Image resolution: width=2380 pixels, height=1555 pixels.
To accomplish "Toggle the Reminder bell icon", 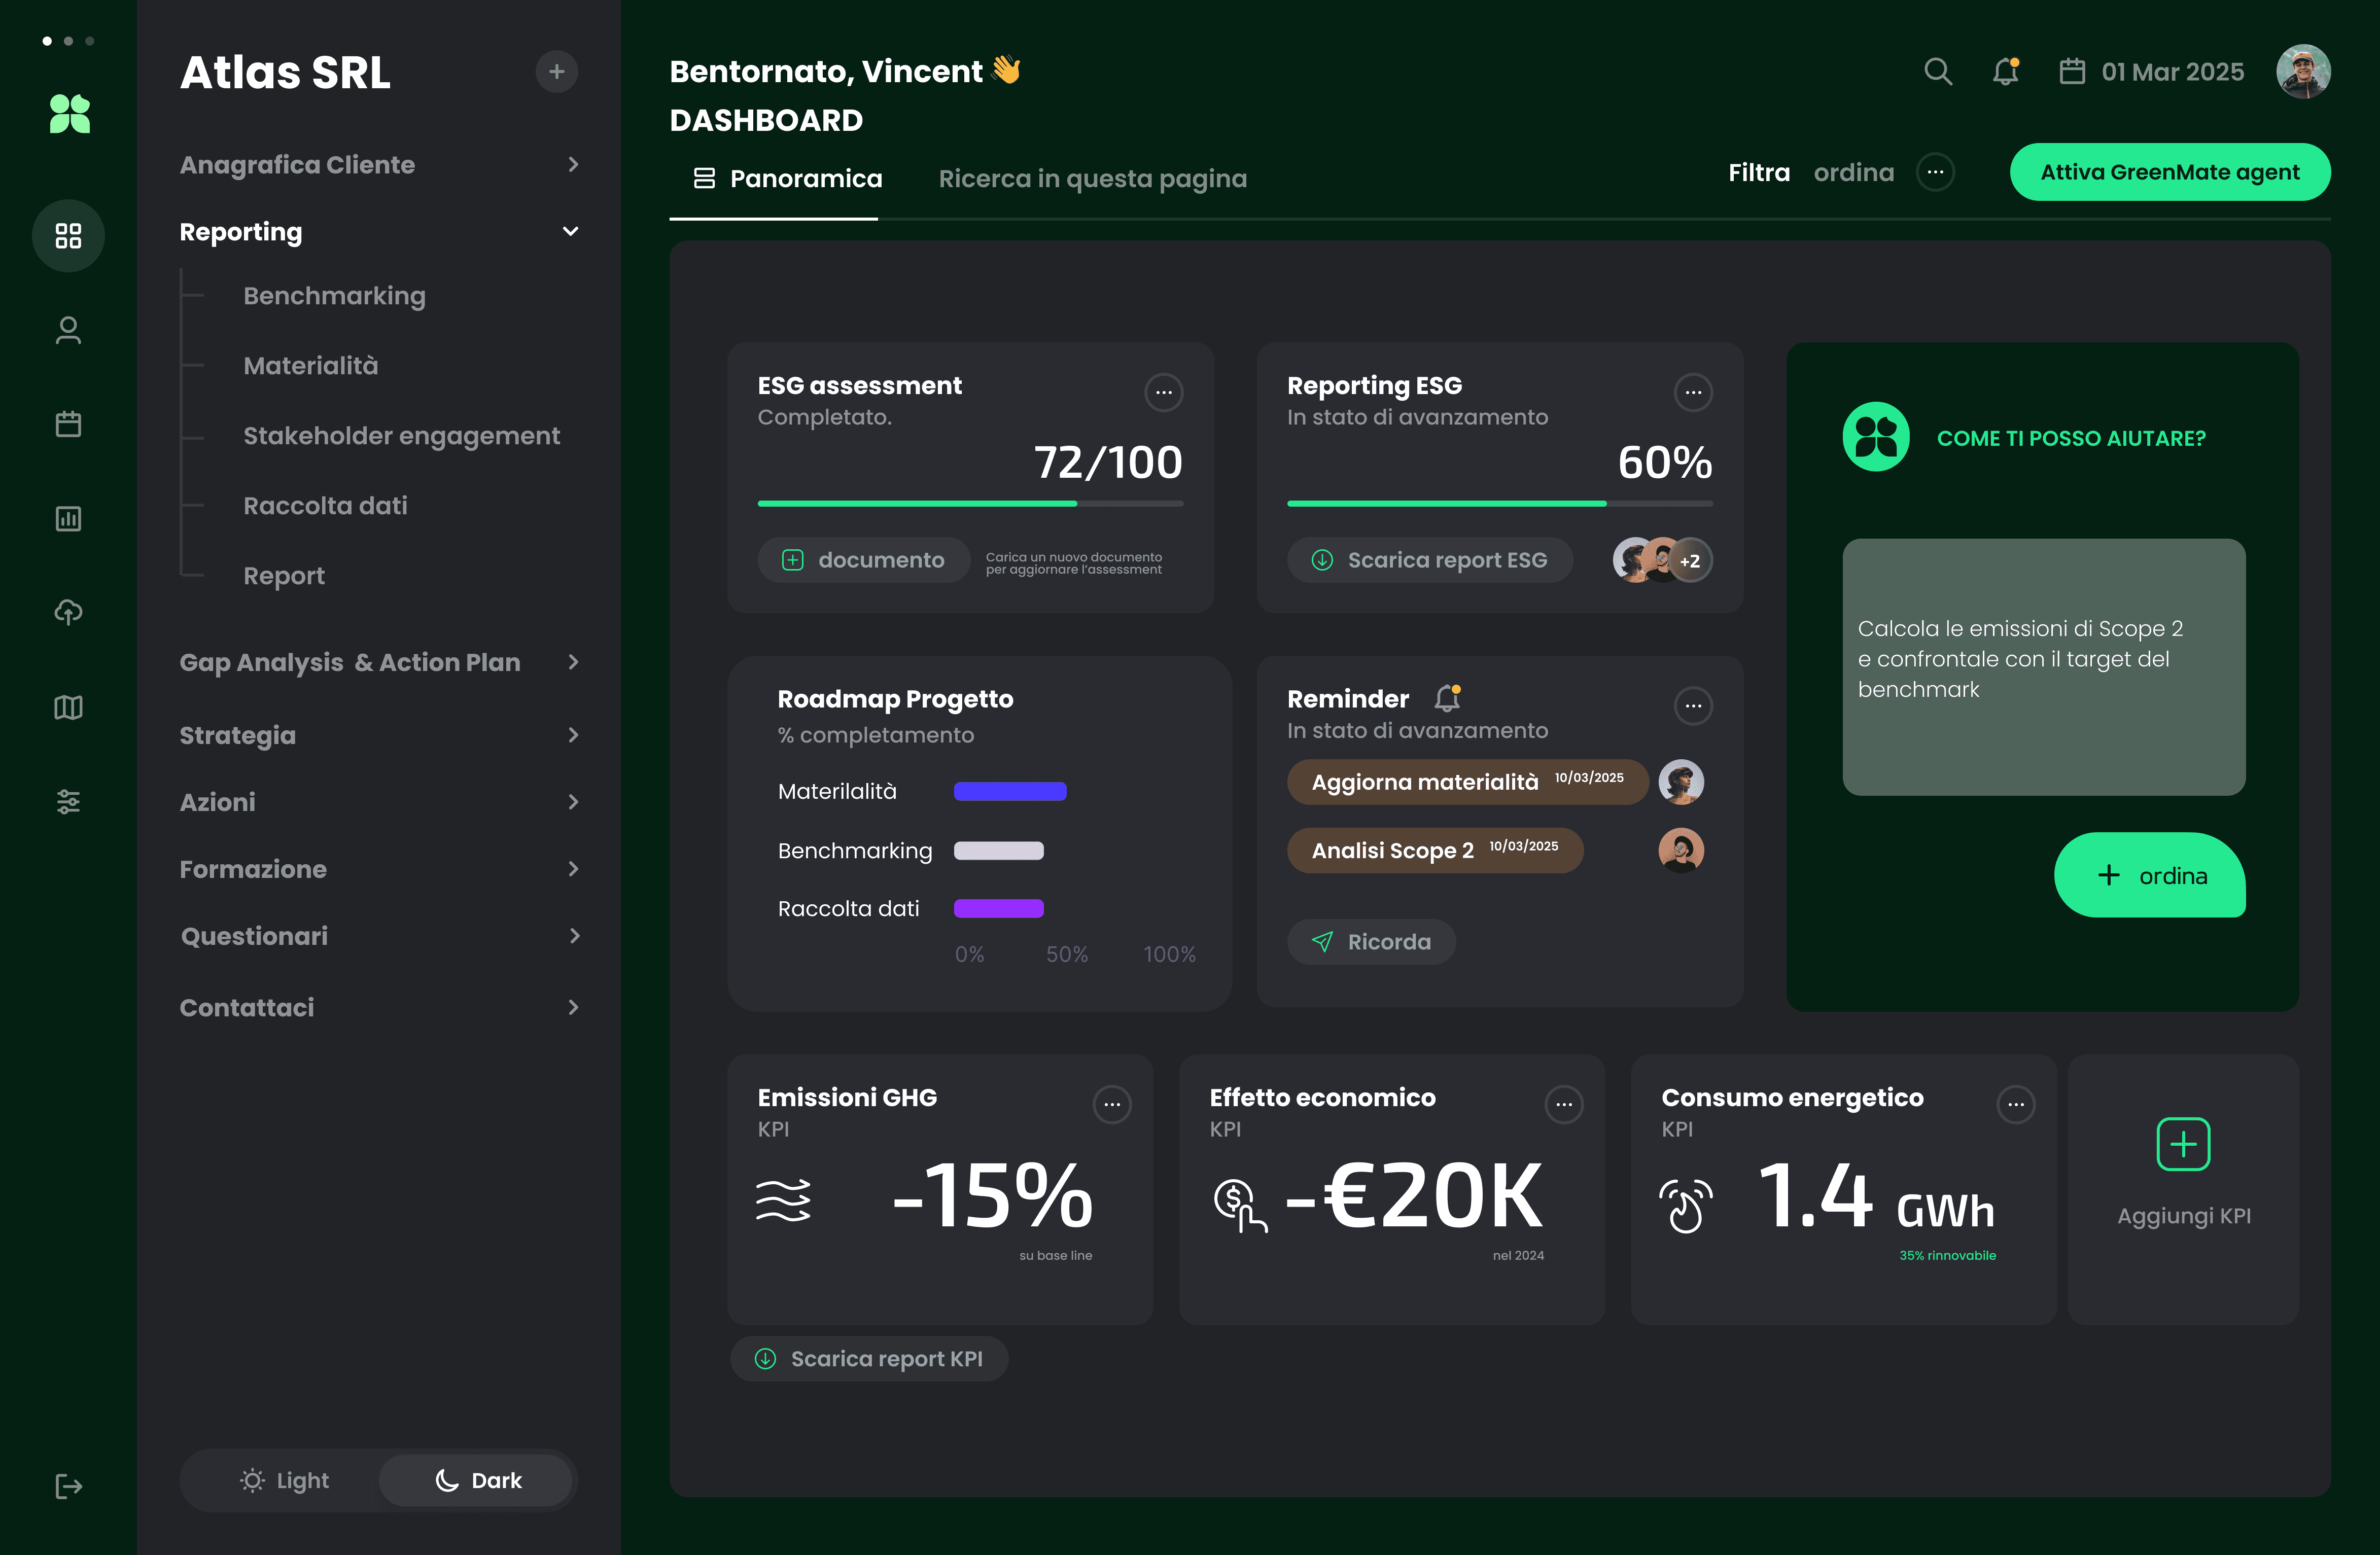I will pos(1447,698).
